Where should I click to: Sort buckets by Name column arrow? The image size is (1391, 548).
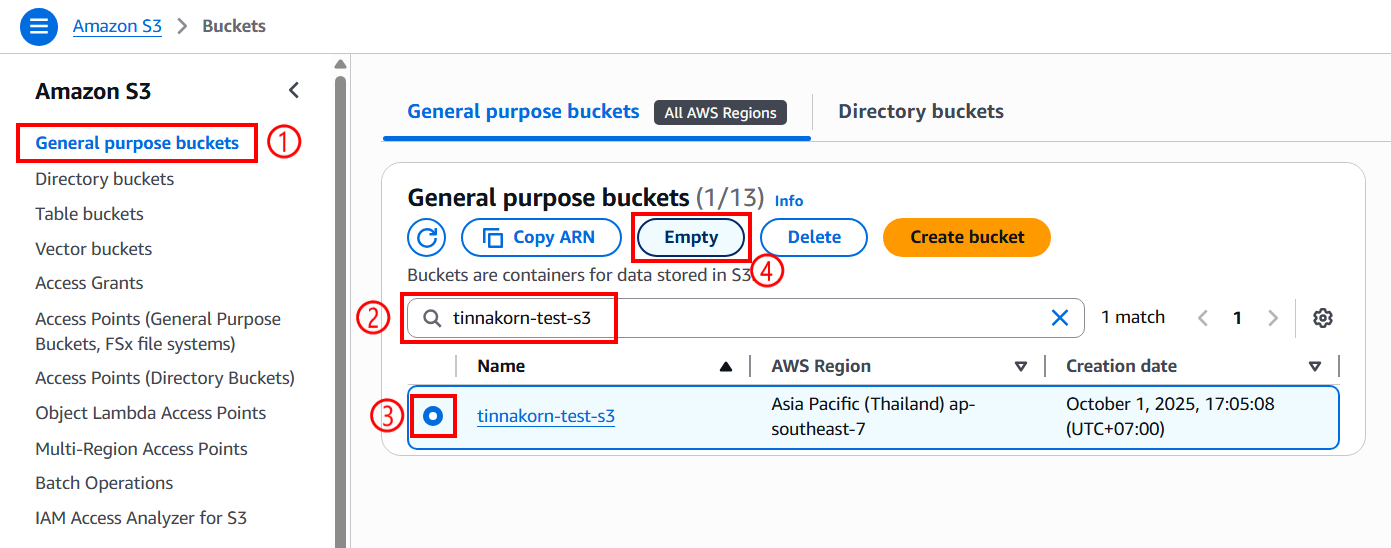tap(726, 367)
